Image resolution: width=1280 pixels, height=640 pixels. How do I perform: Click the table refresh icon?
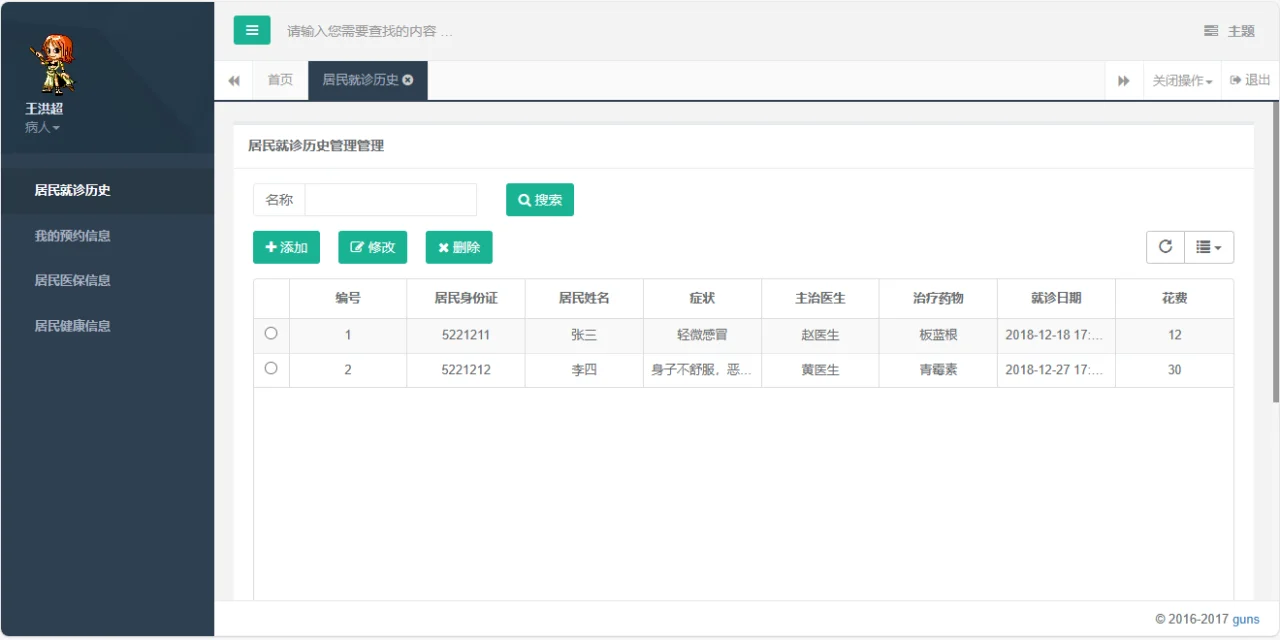[1165, 247]
